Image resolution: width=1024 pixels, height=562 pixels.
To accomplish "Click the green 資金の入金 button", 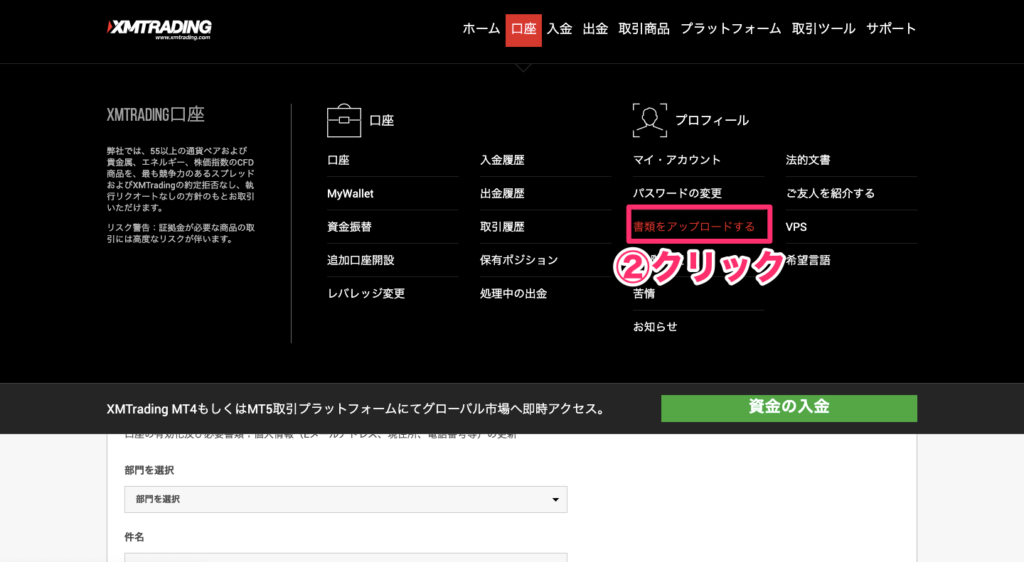I will pos(789,408).
